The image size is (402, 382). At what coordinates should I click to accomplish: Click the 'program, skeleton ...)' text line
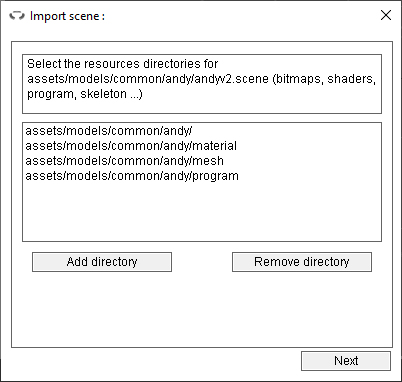[x=85, y=94]
